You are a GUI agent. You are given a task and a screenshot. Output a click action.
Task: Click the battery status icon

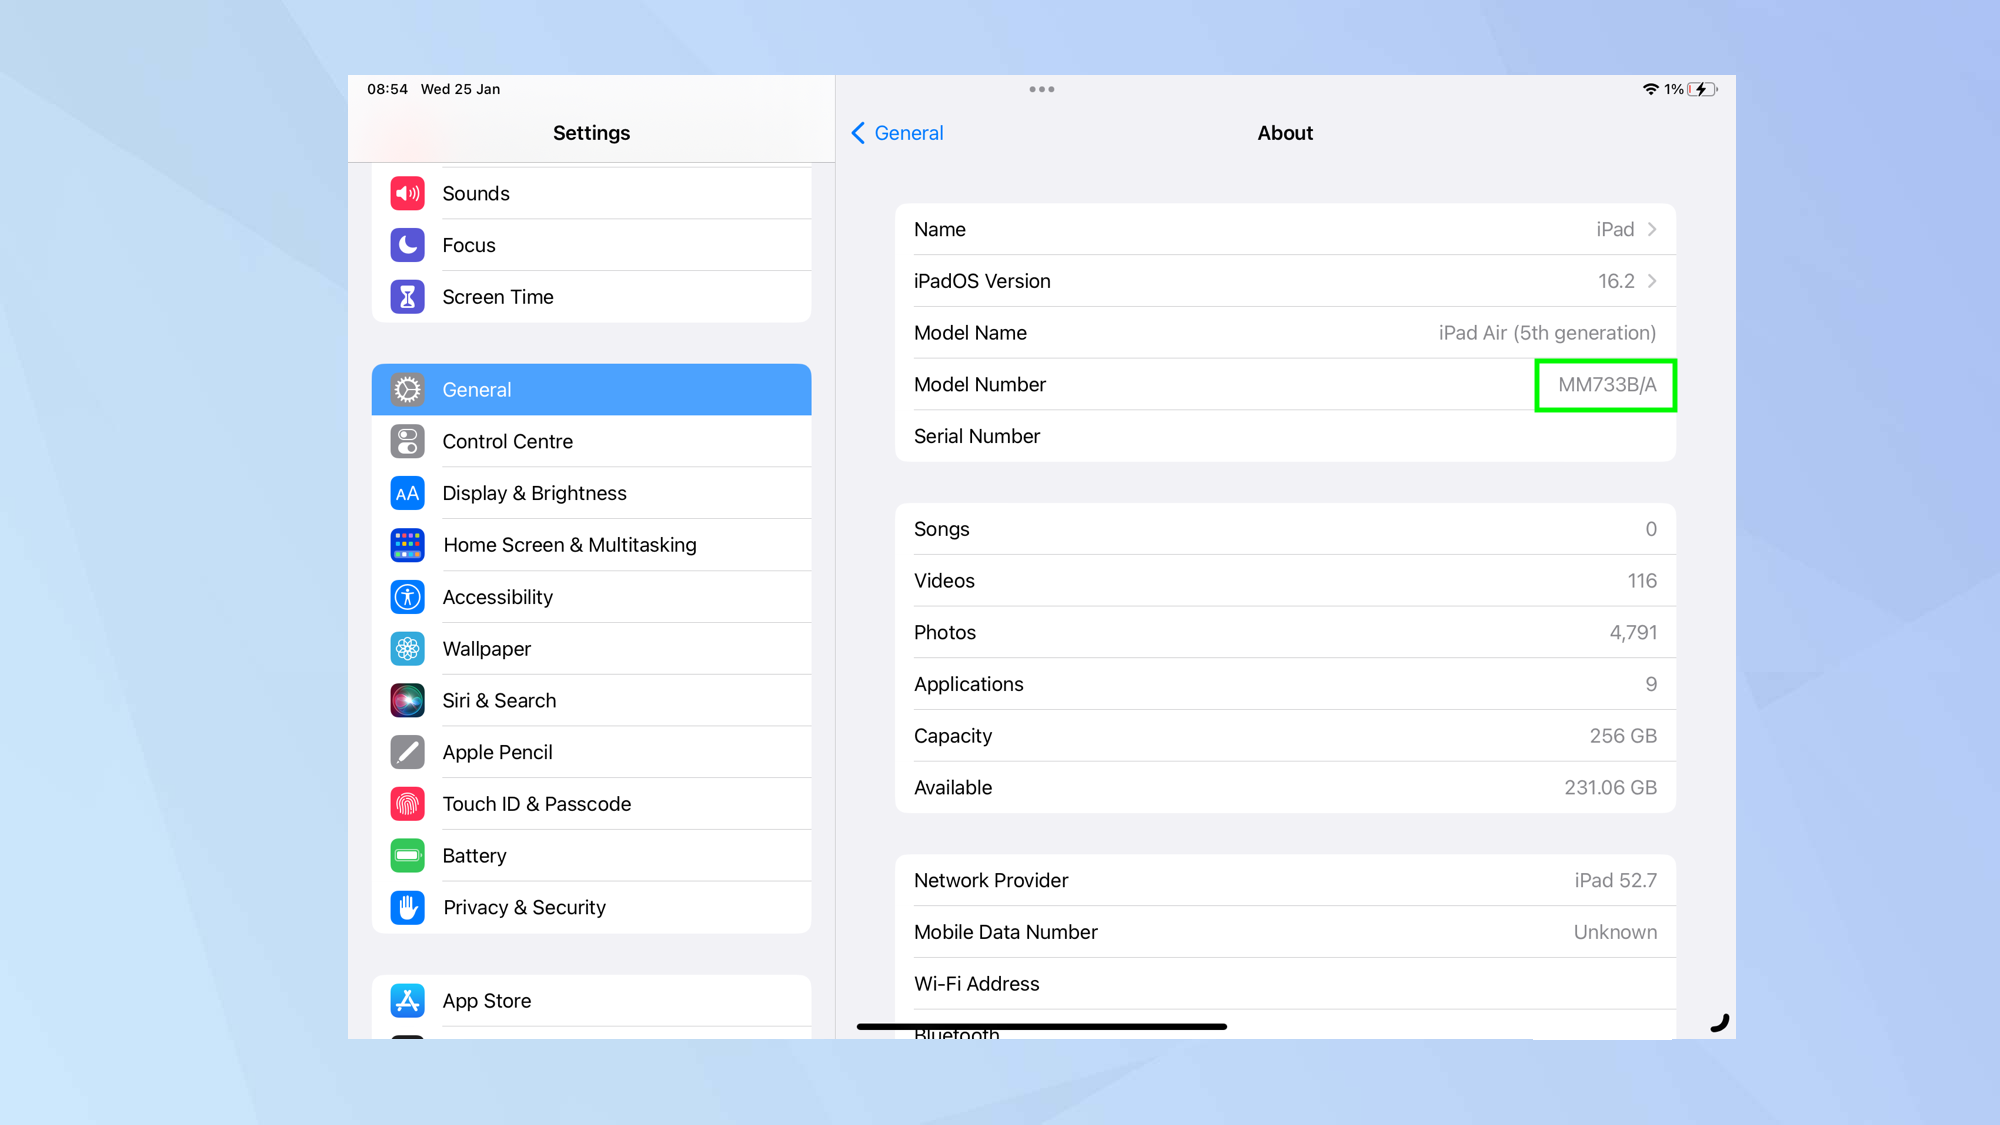point(1702,89)
